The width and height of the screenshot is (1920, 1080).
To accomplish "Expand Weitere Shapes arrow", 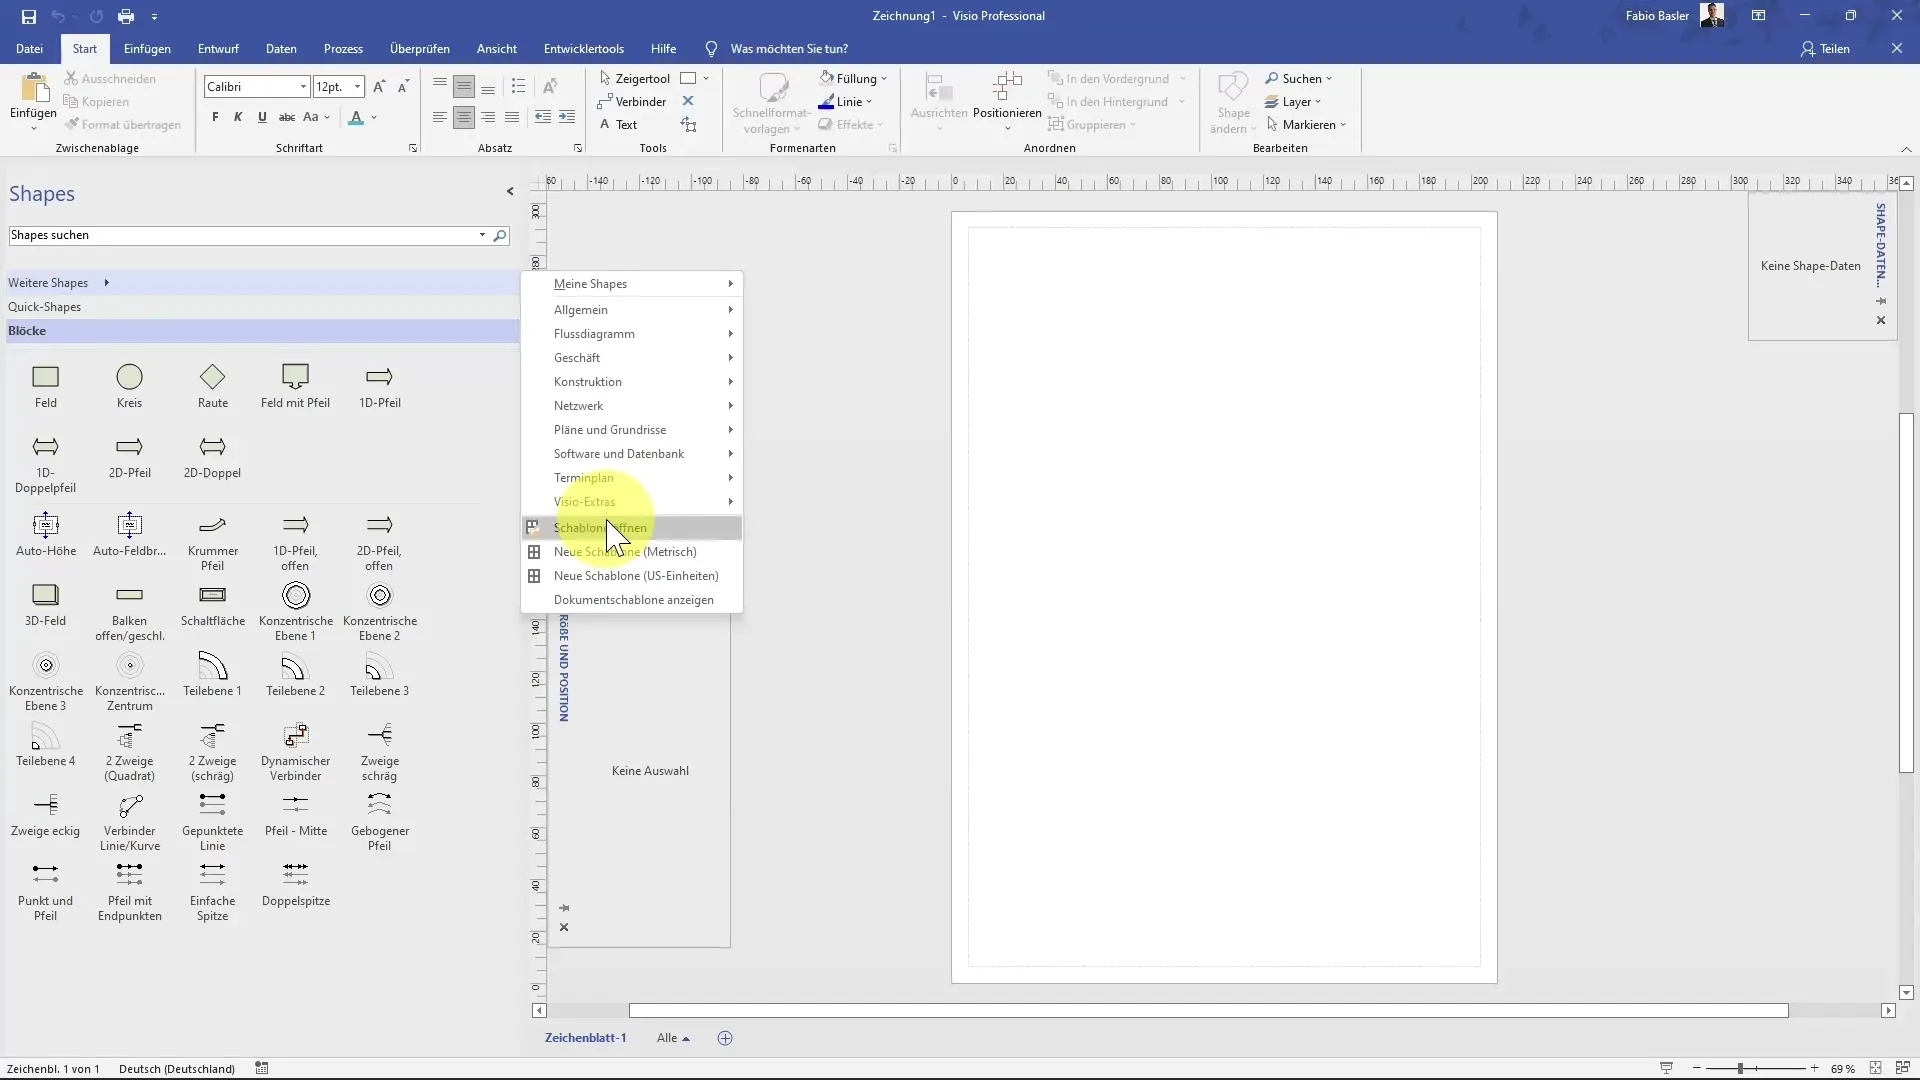I will pos(106,283).
